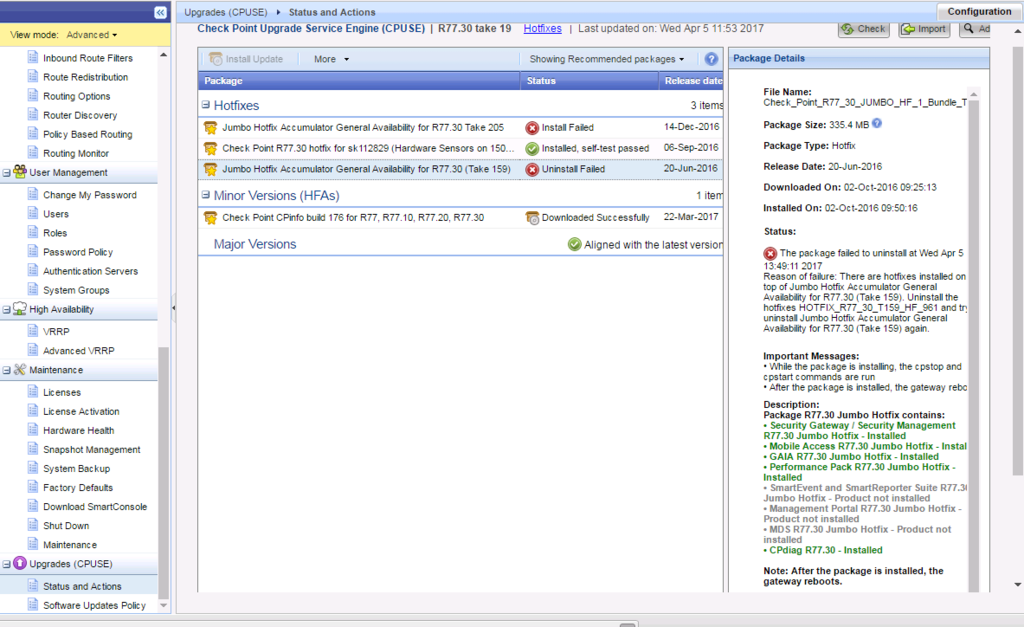This screenshot has height=627, width=1024.
Task: Open Router Discovery page
Action: coord(80,115)
